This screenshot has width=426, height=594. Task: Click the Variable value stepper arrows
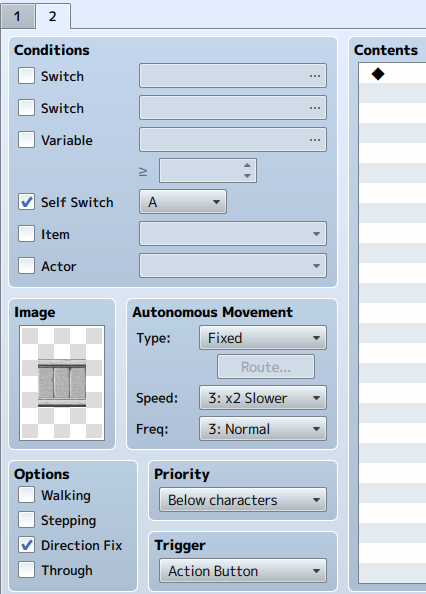click(247, 170)
